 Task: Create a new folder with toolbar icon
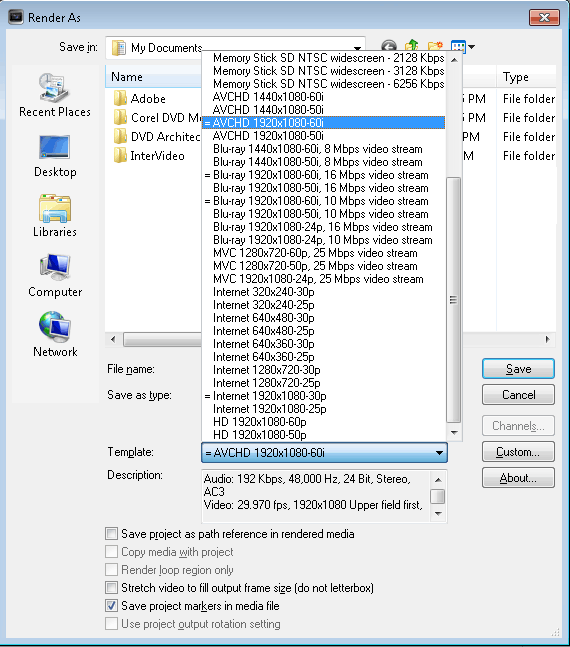[435, 47]
